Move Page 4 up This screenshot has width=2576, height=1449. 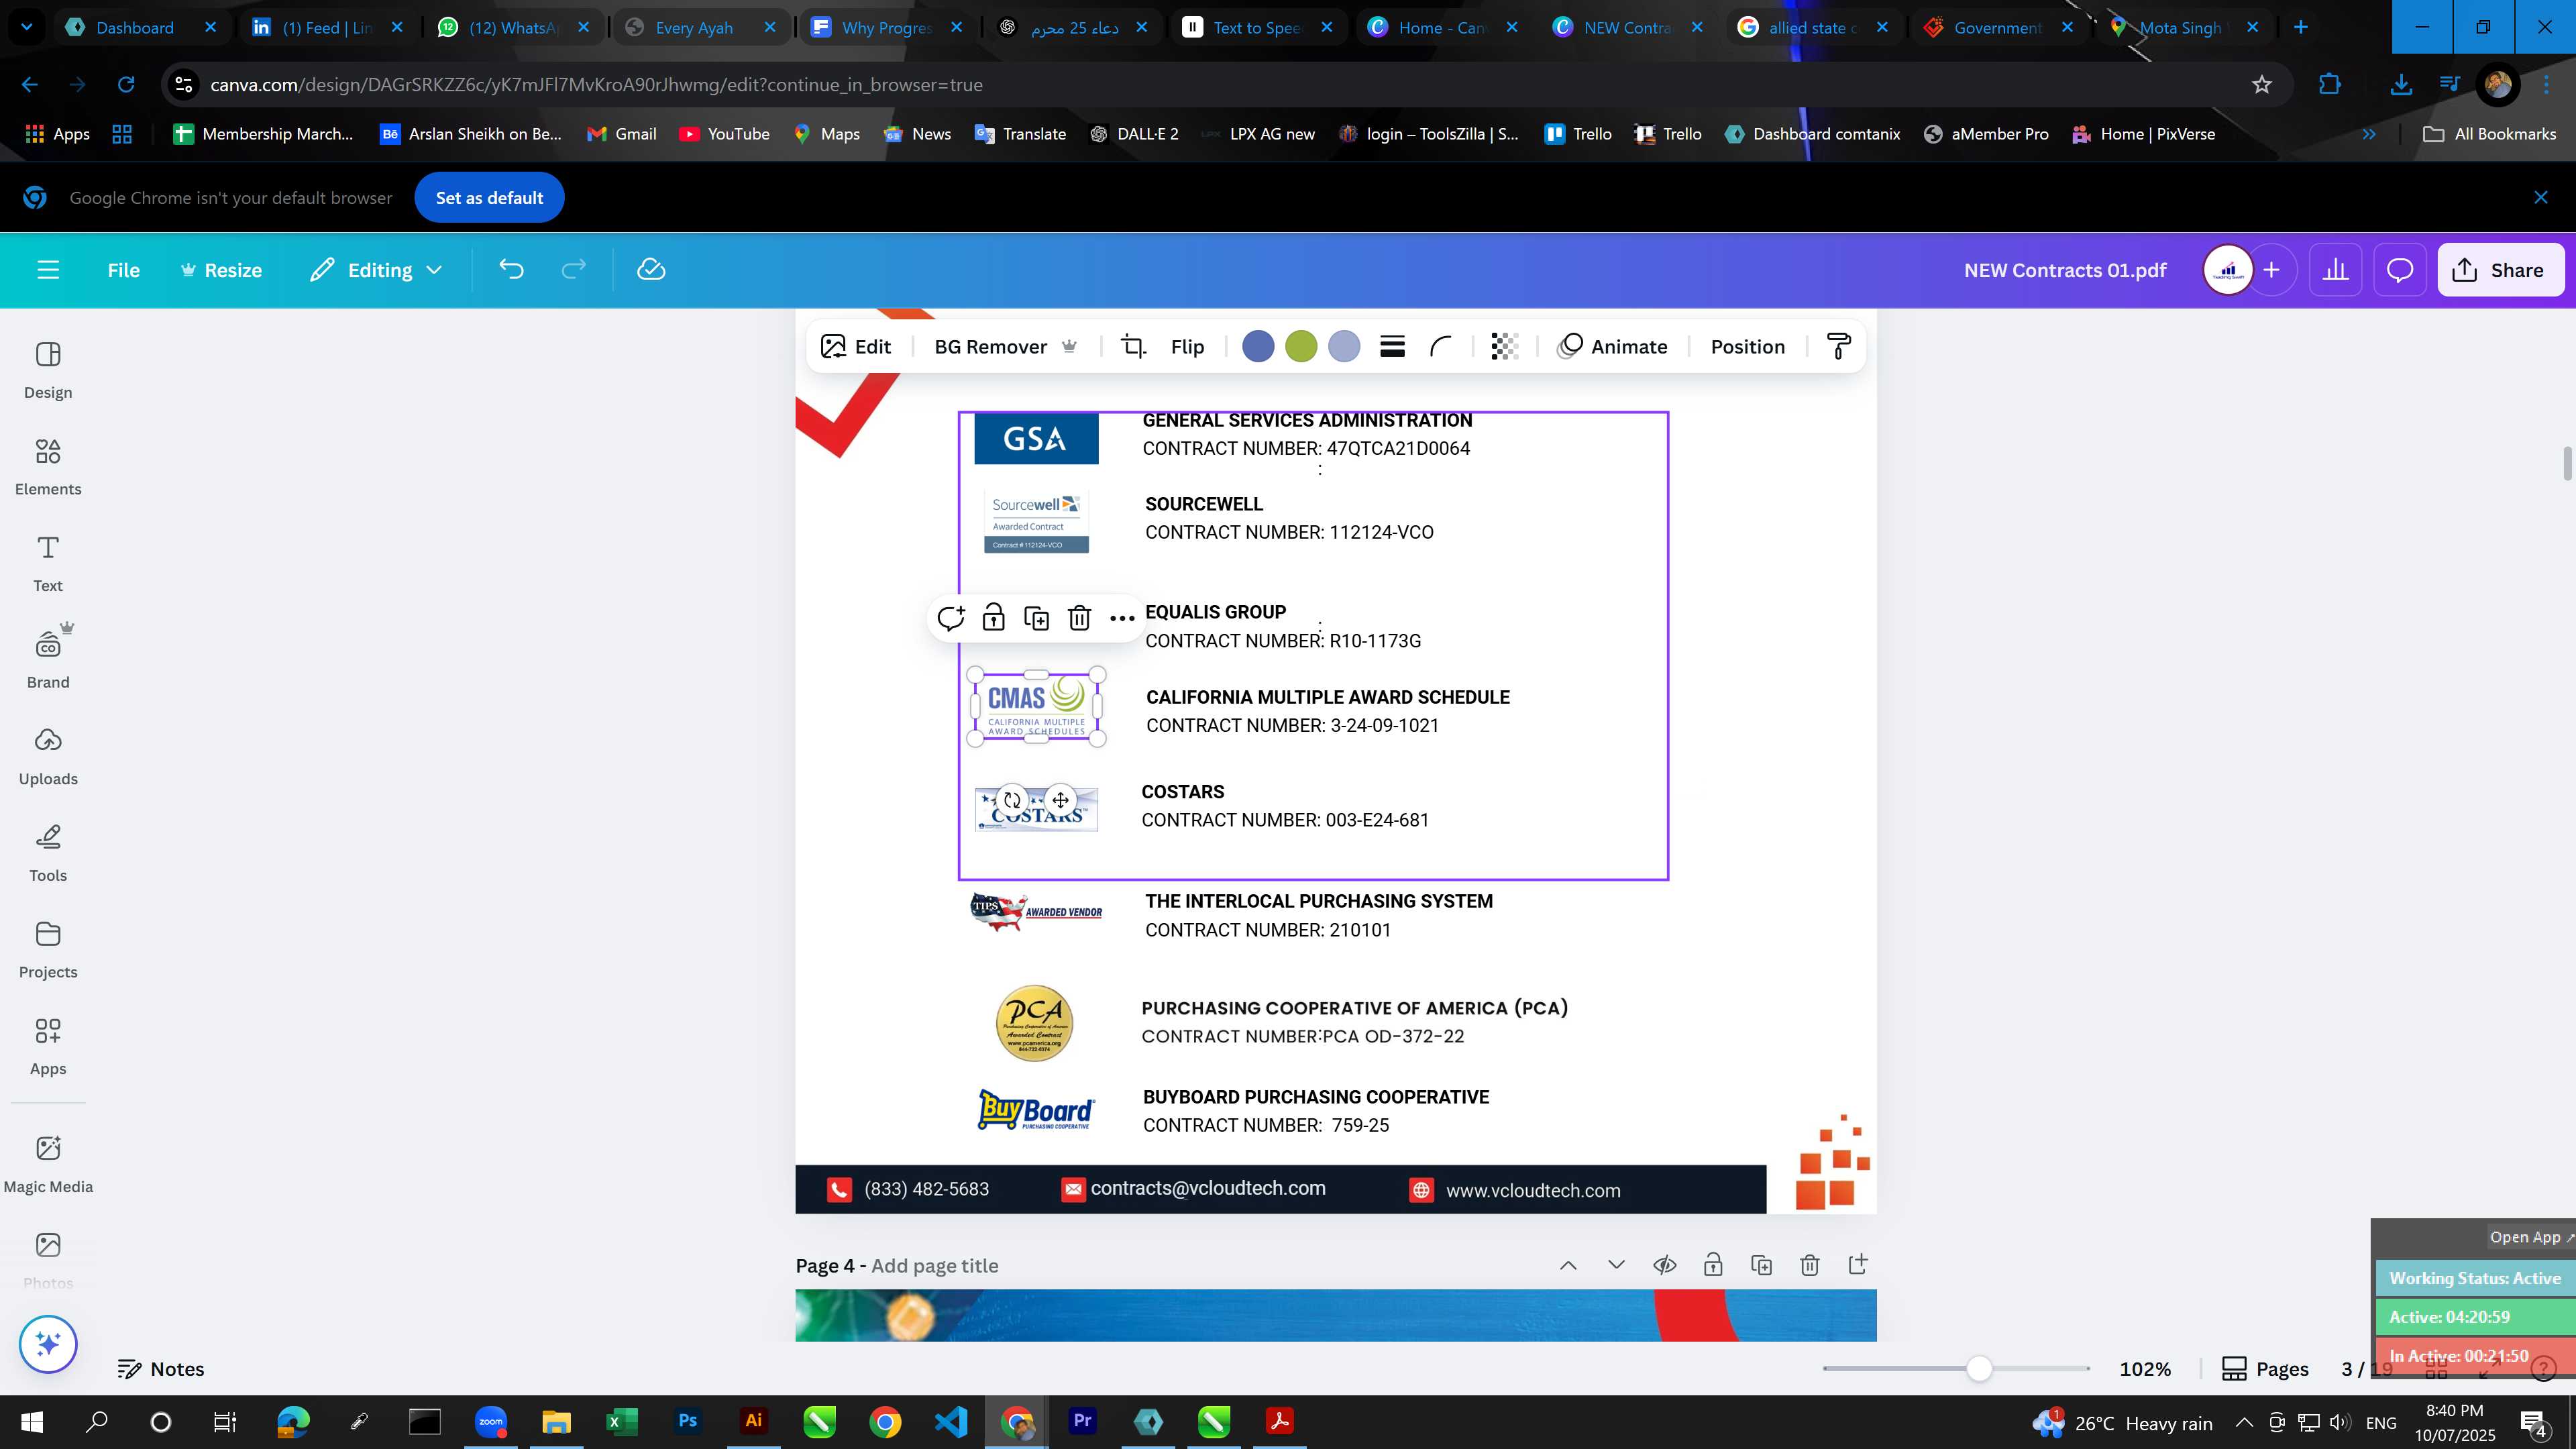click(x=1568, y=1265)
